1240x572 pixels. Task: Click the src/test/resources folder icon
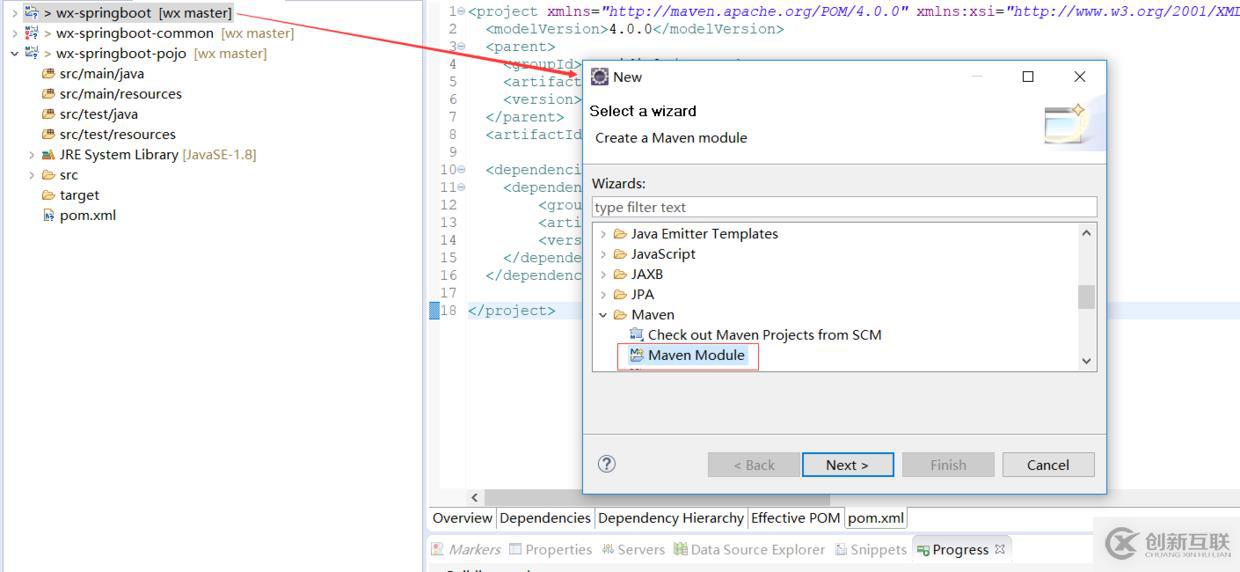coord(48,134)
